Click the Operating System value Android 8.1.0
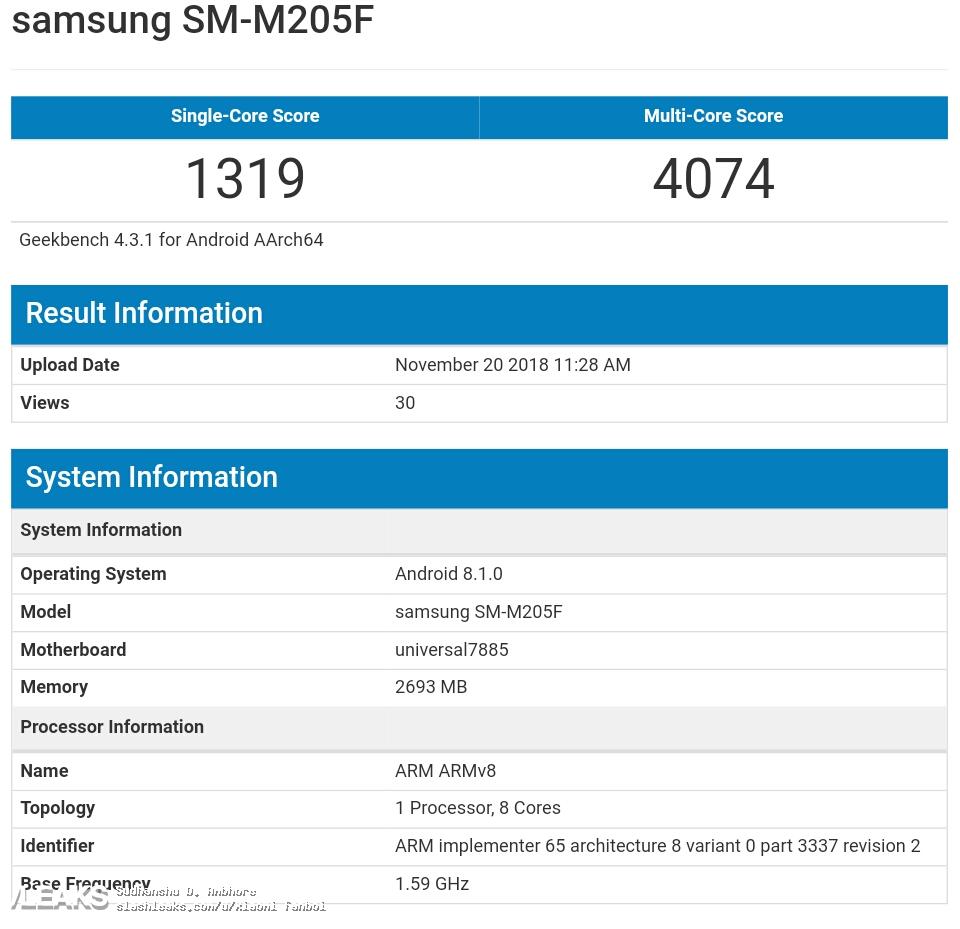The height and width of the screenshot is (929, 960). click(x=448, y=574)
